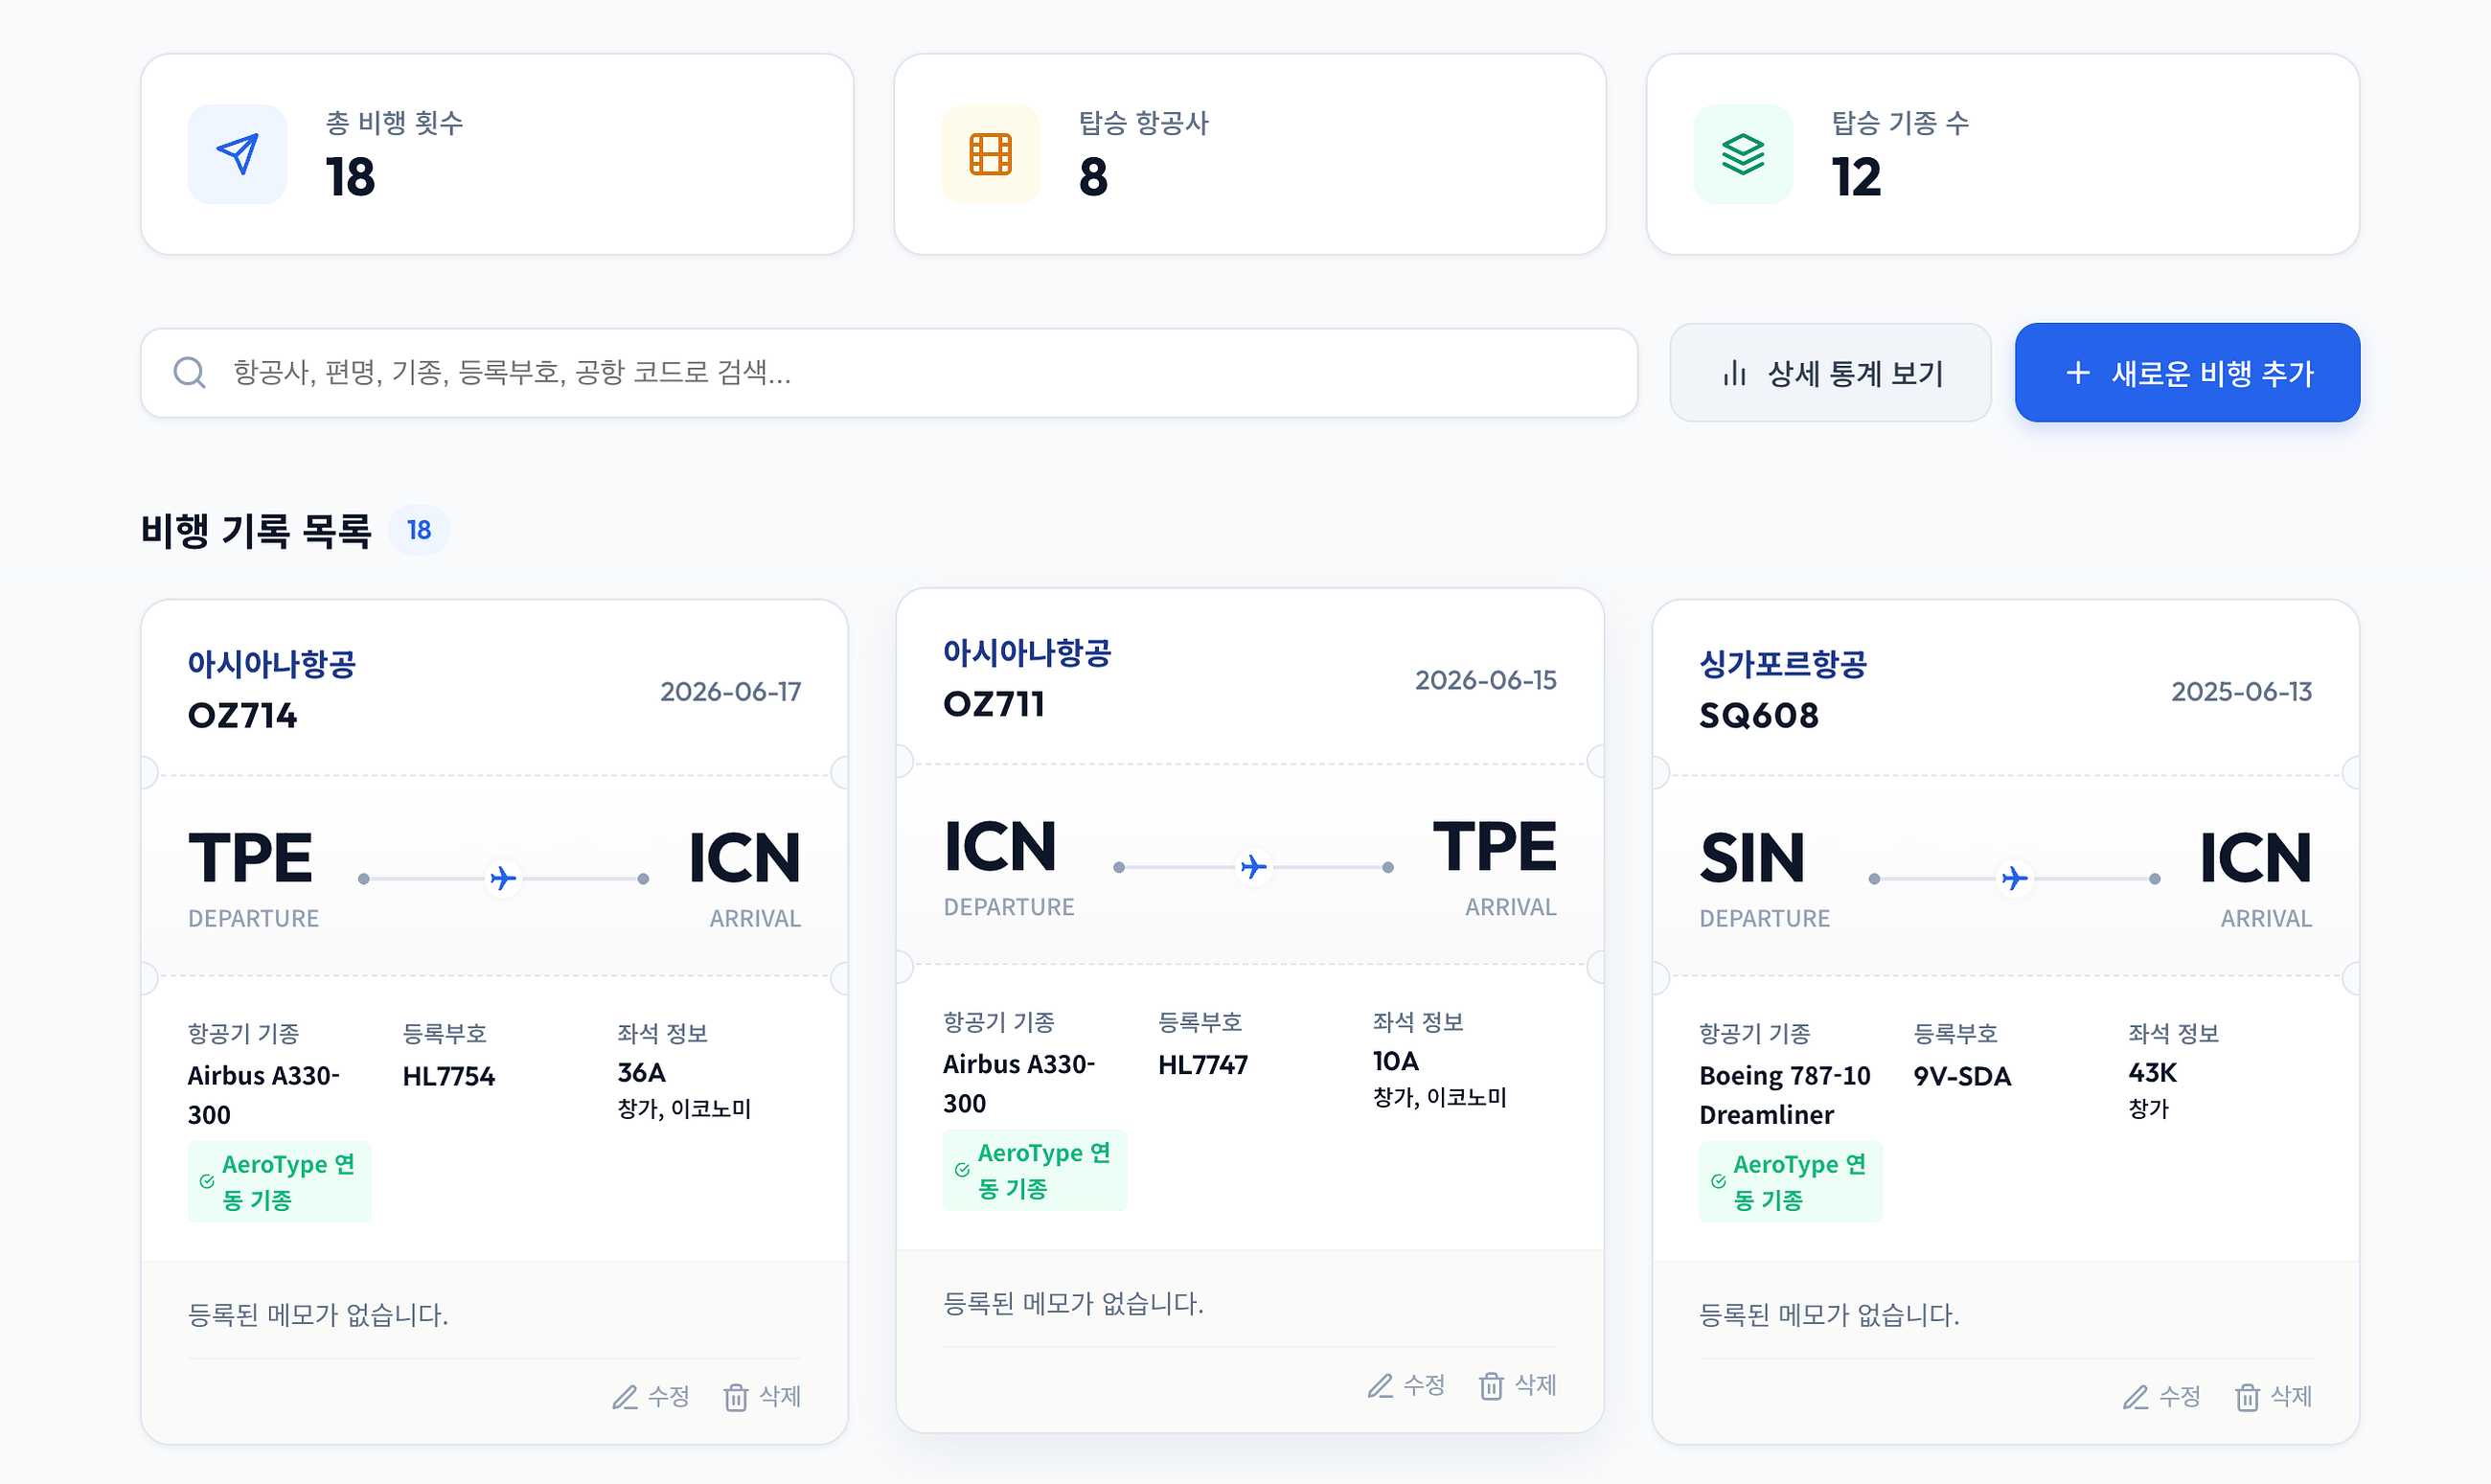The width and height of the screenshot is (2491, 1484).
Task: Click the green layers aircraft types icon
Action: pos(1743,154)
